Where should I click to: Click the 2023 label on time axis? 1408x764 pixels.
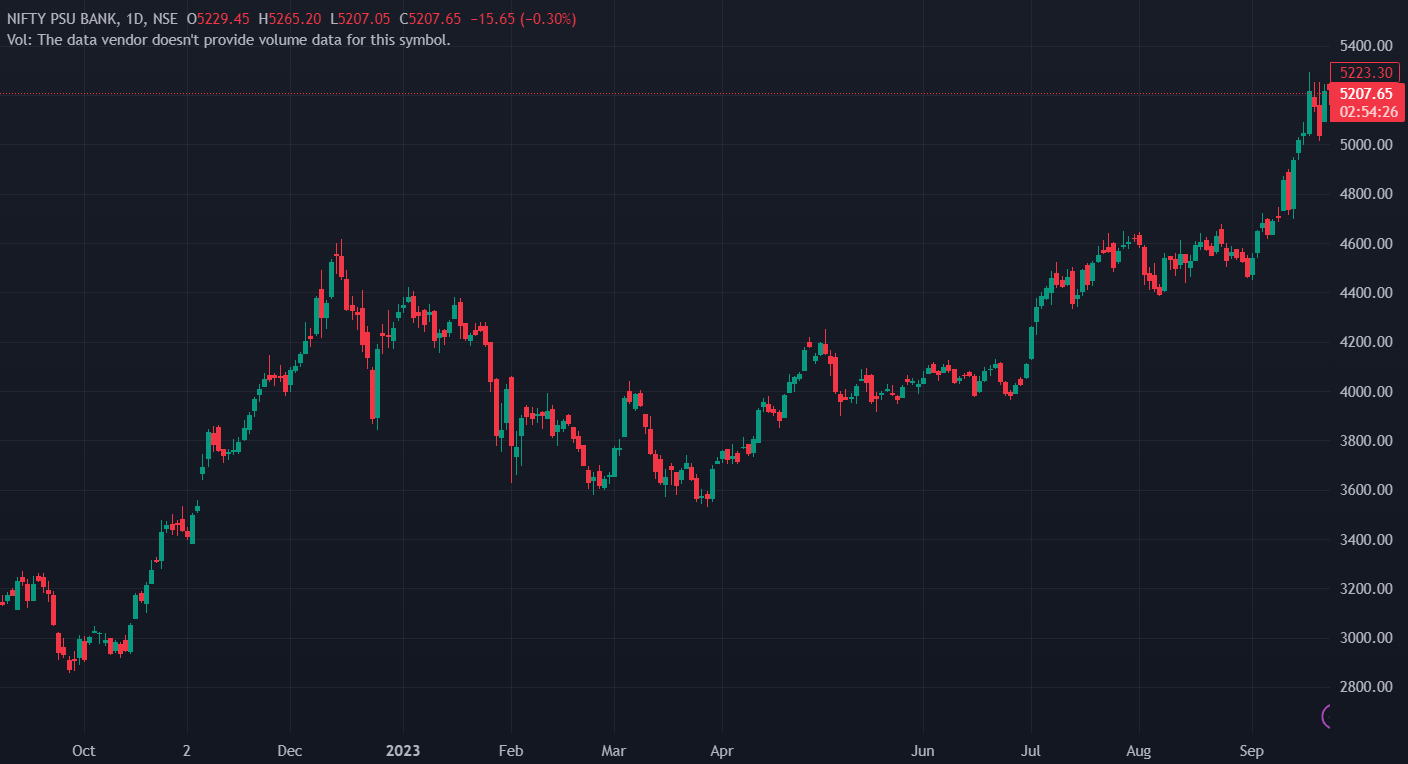pyautogui.click(x=403, y=751)
